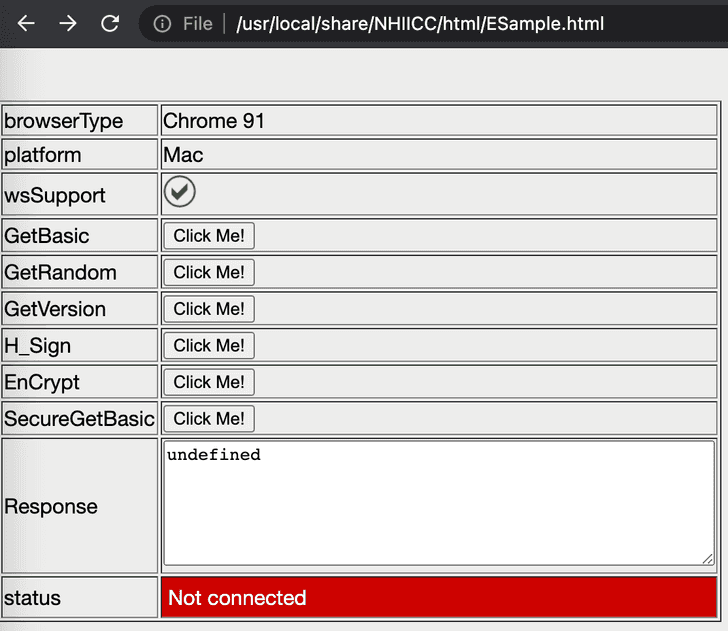Open site information icon beside File

coord(162,23)
